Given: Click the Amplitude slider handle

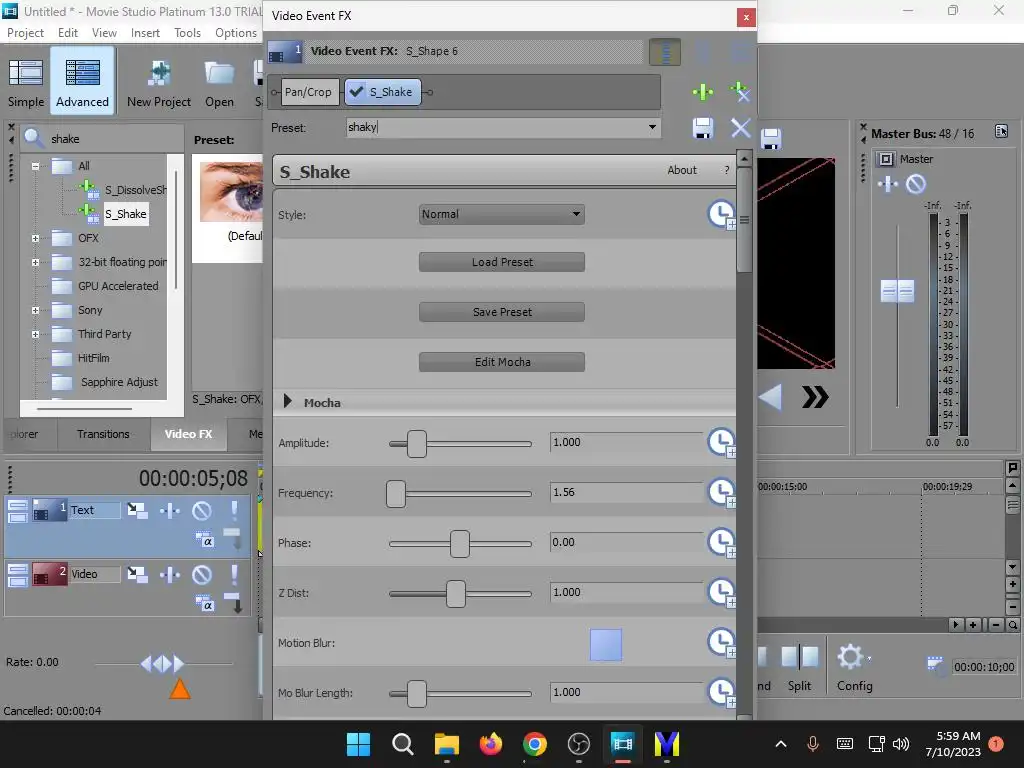Looking at the screenshot, I should point(417,444).
